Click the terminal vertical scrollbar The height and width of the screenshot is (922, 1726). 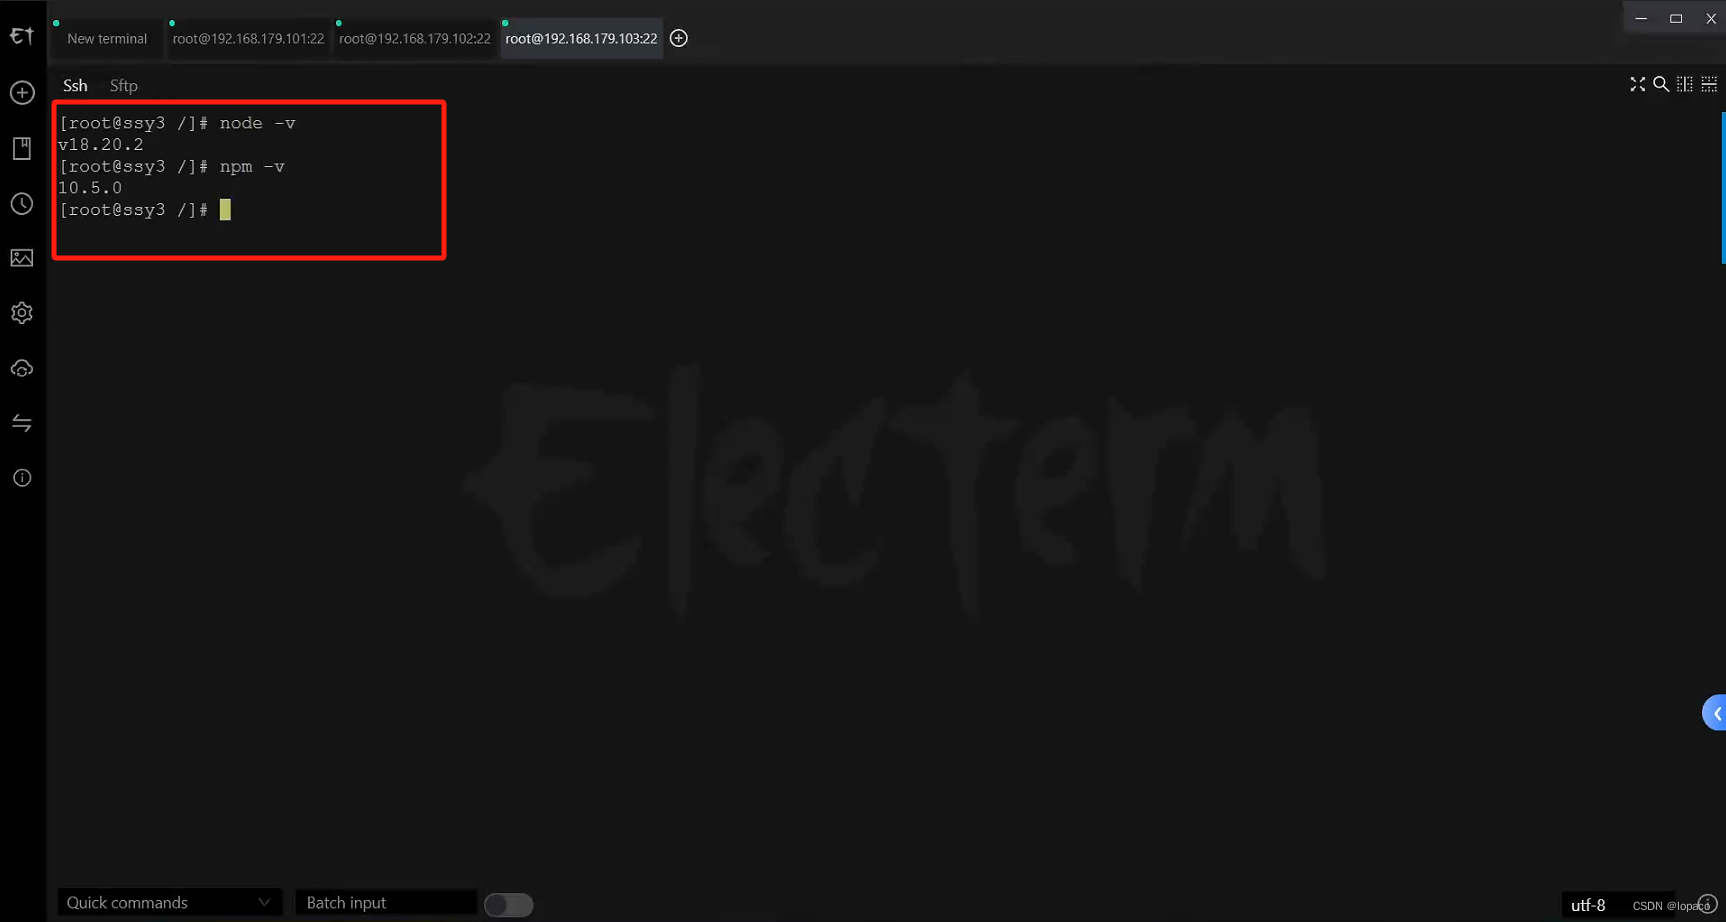click(1723, 188)
